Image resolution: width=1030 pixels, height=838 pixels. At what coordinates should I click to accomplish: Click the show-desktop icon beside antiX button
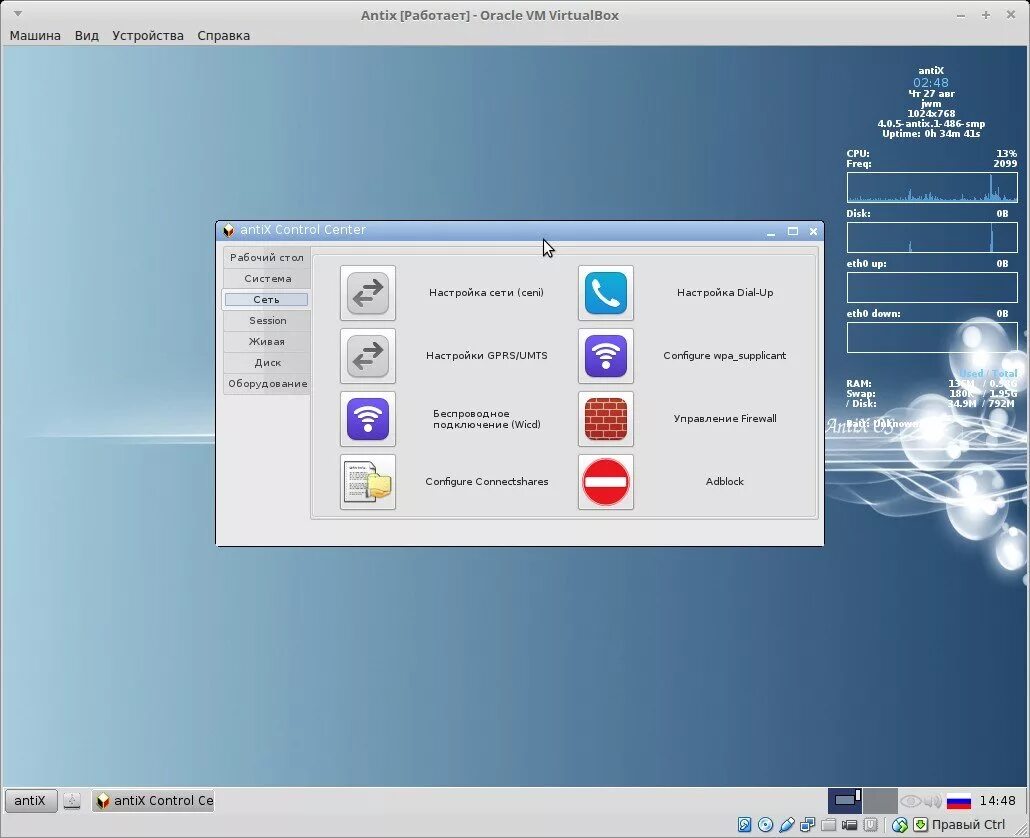click(x=72, y=801)
